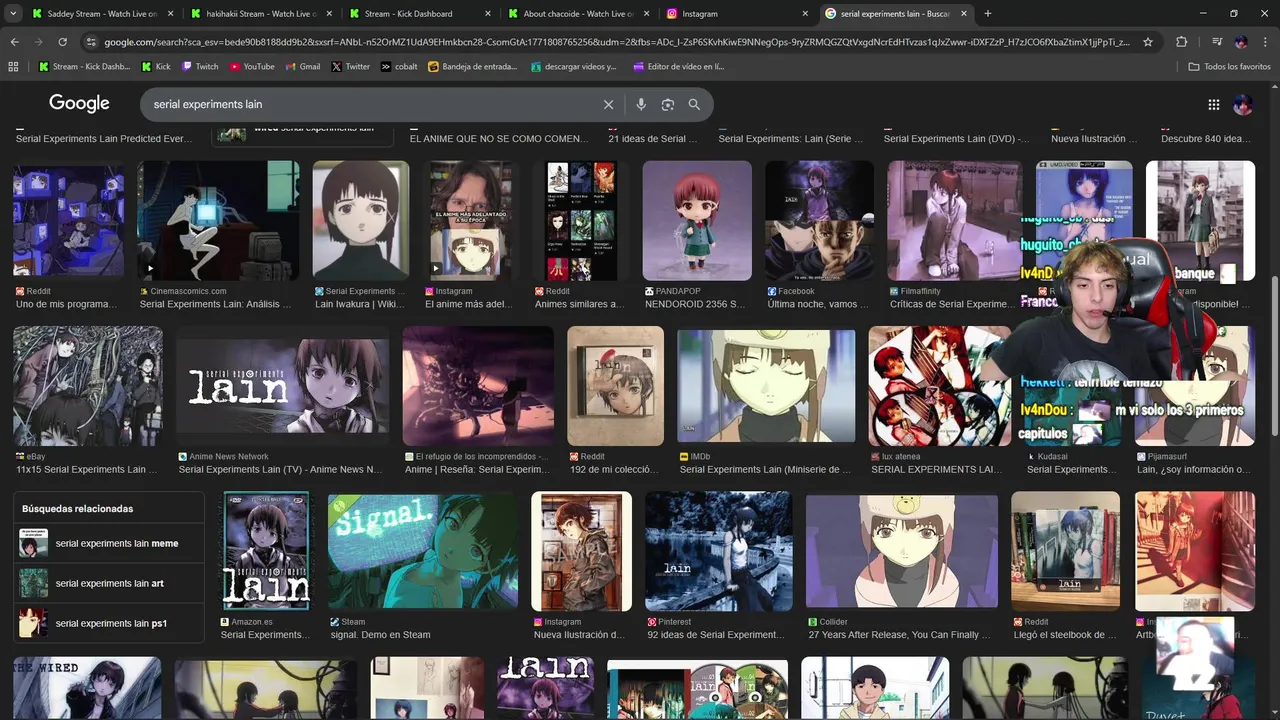Open Chrome media control icon
Screen dimensions: 1280x720
pyautogui.click(x=1216, y=42)
